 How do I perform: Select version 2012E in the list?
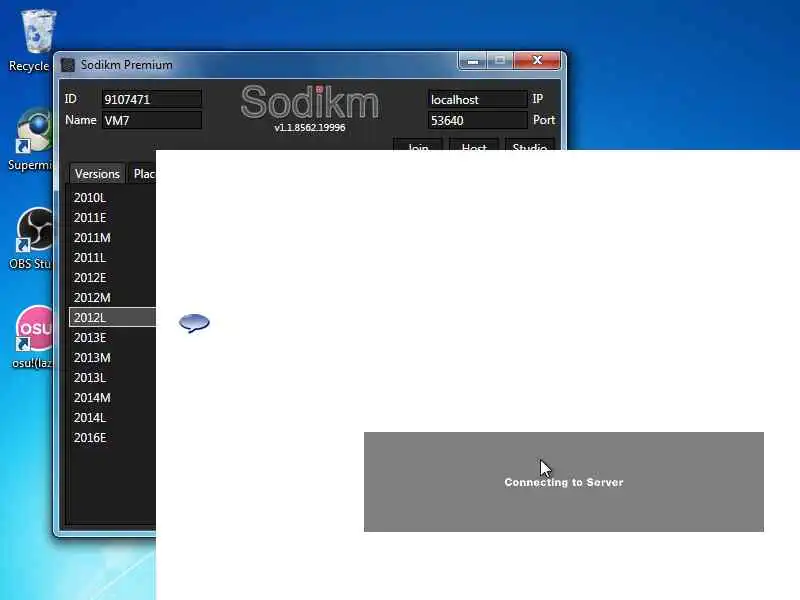(x=112, y=278)
